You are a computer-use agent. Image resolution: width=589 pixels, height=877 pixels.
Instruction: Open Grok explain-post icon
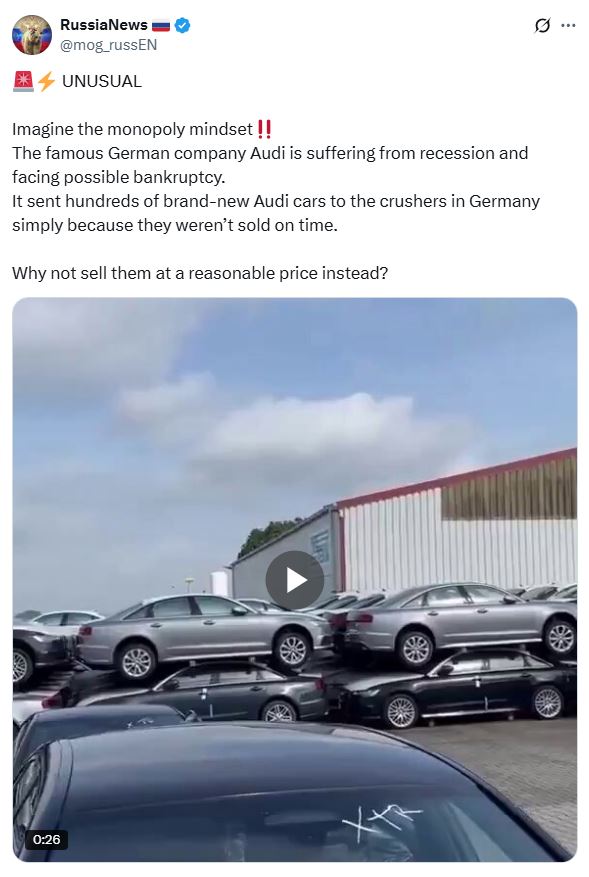point(542,25)
